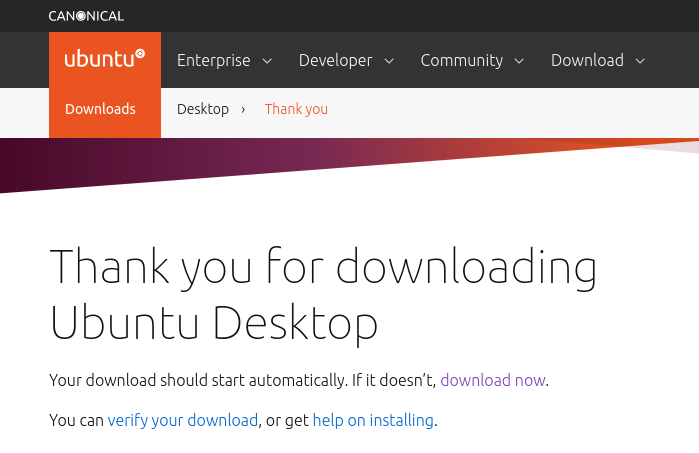Open the Community dropdown menu
This screenshot has width=699, height=453.
pyautogui.click(x=472, y=60)
